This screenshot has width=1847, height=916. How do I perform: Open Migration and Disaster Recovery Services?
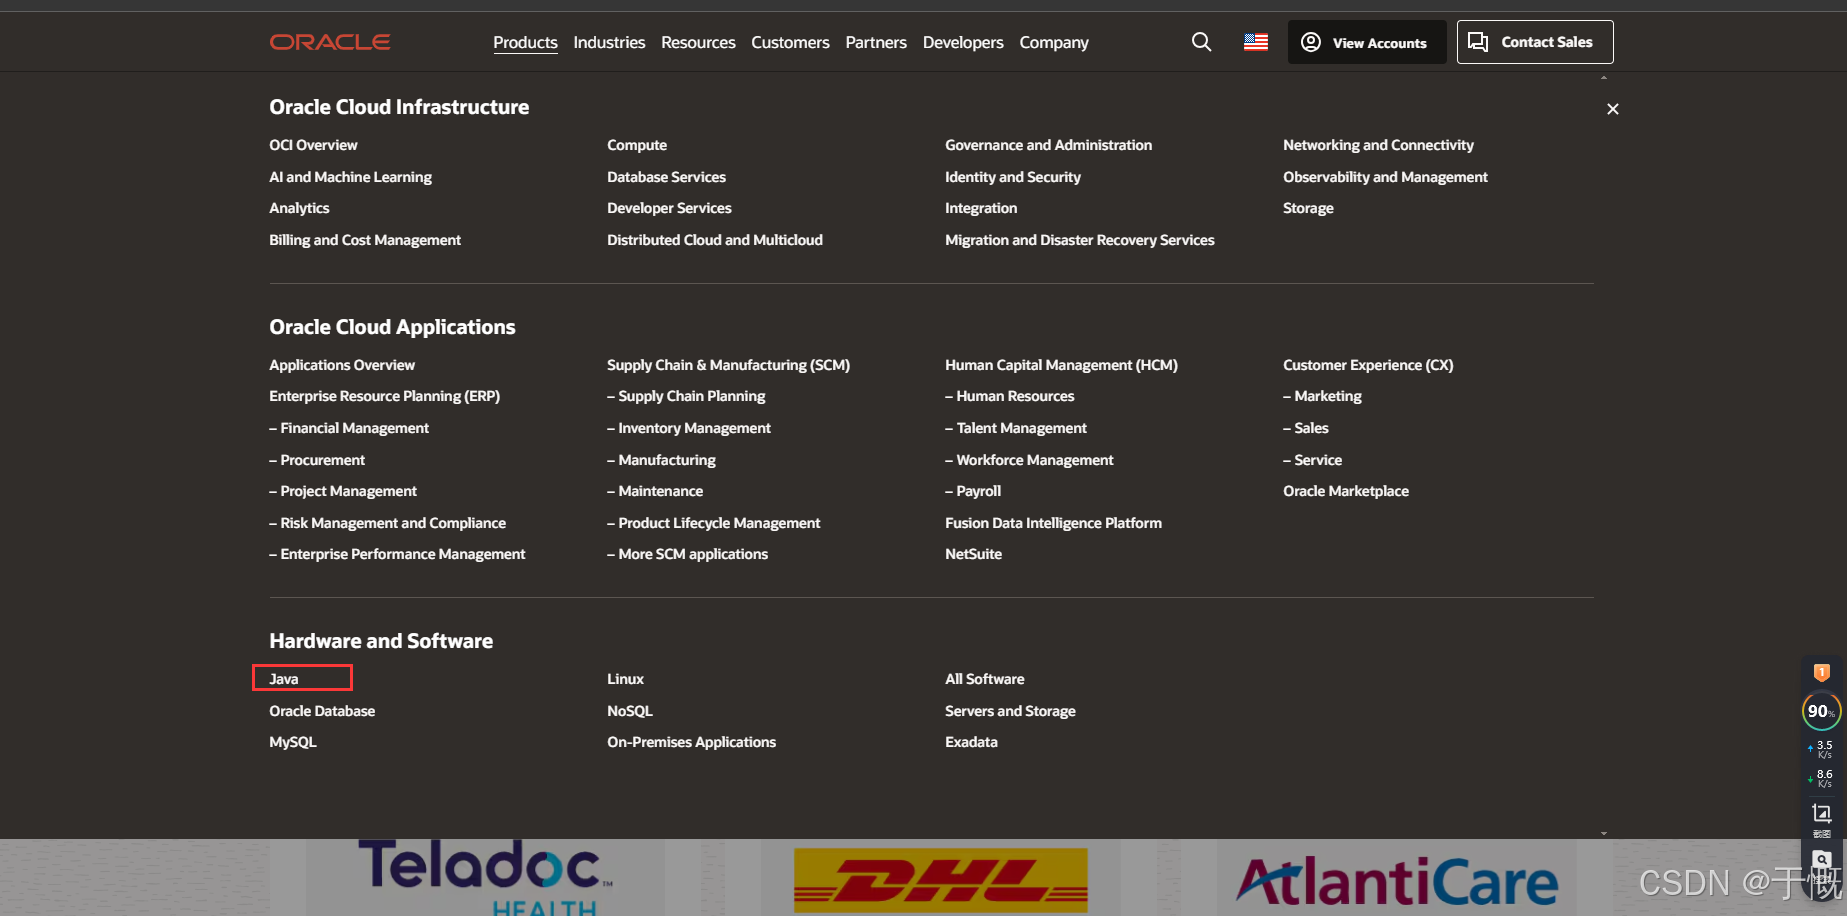(x=1080, y=240)
